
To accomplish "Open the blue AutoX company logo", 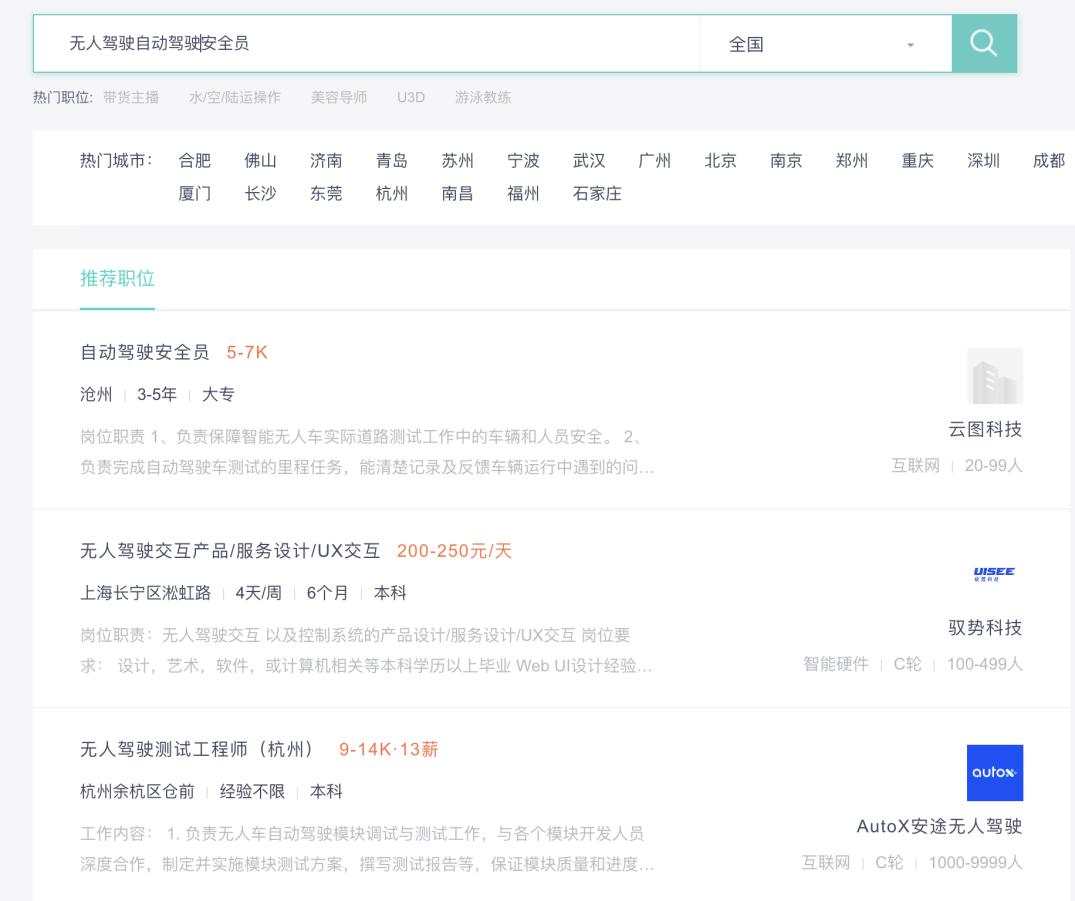I will tap(995, 773).
